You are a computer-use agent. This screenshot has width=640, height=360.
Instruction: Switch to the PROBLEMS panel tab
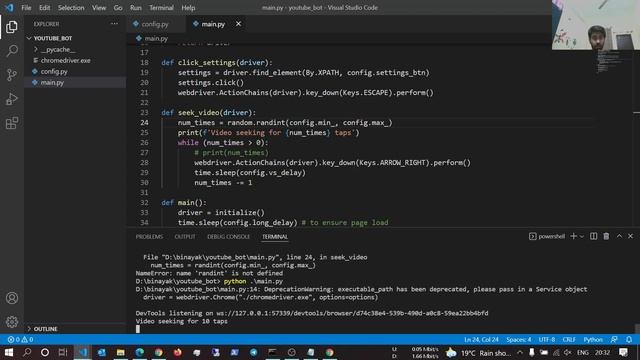[x=149, y=237]
